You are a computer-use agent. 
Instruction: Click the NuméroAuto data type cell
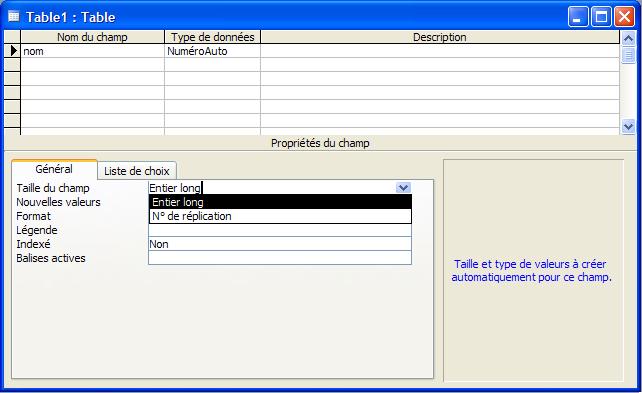point(212,51)
